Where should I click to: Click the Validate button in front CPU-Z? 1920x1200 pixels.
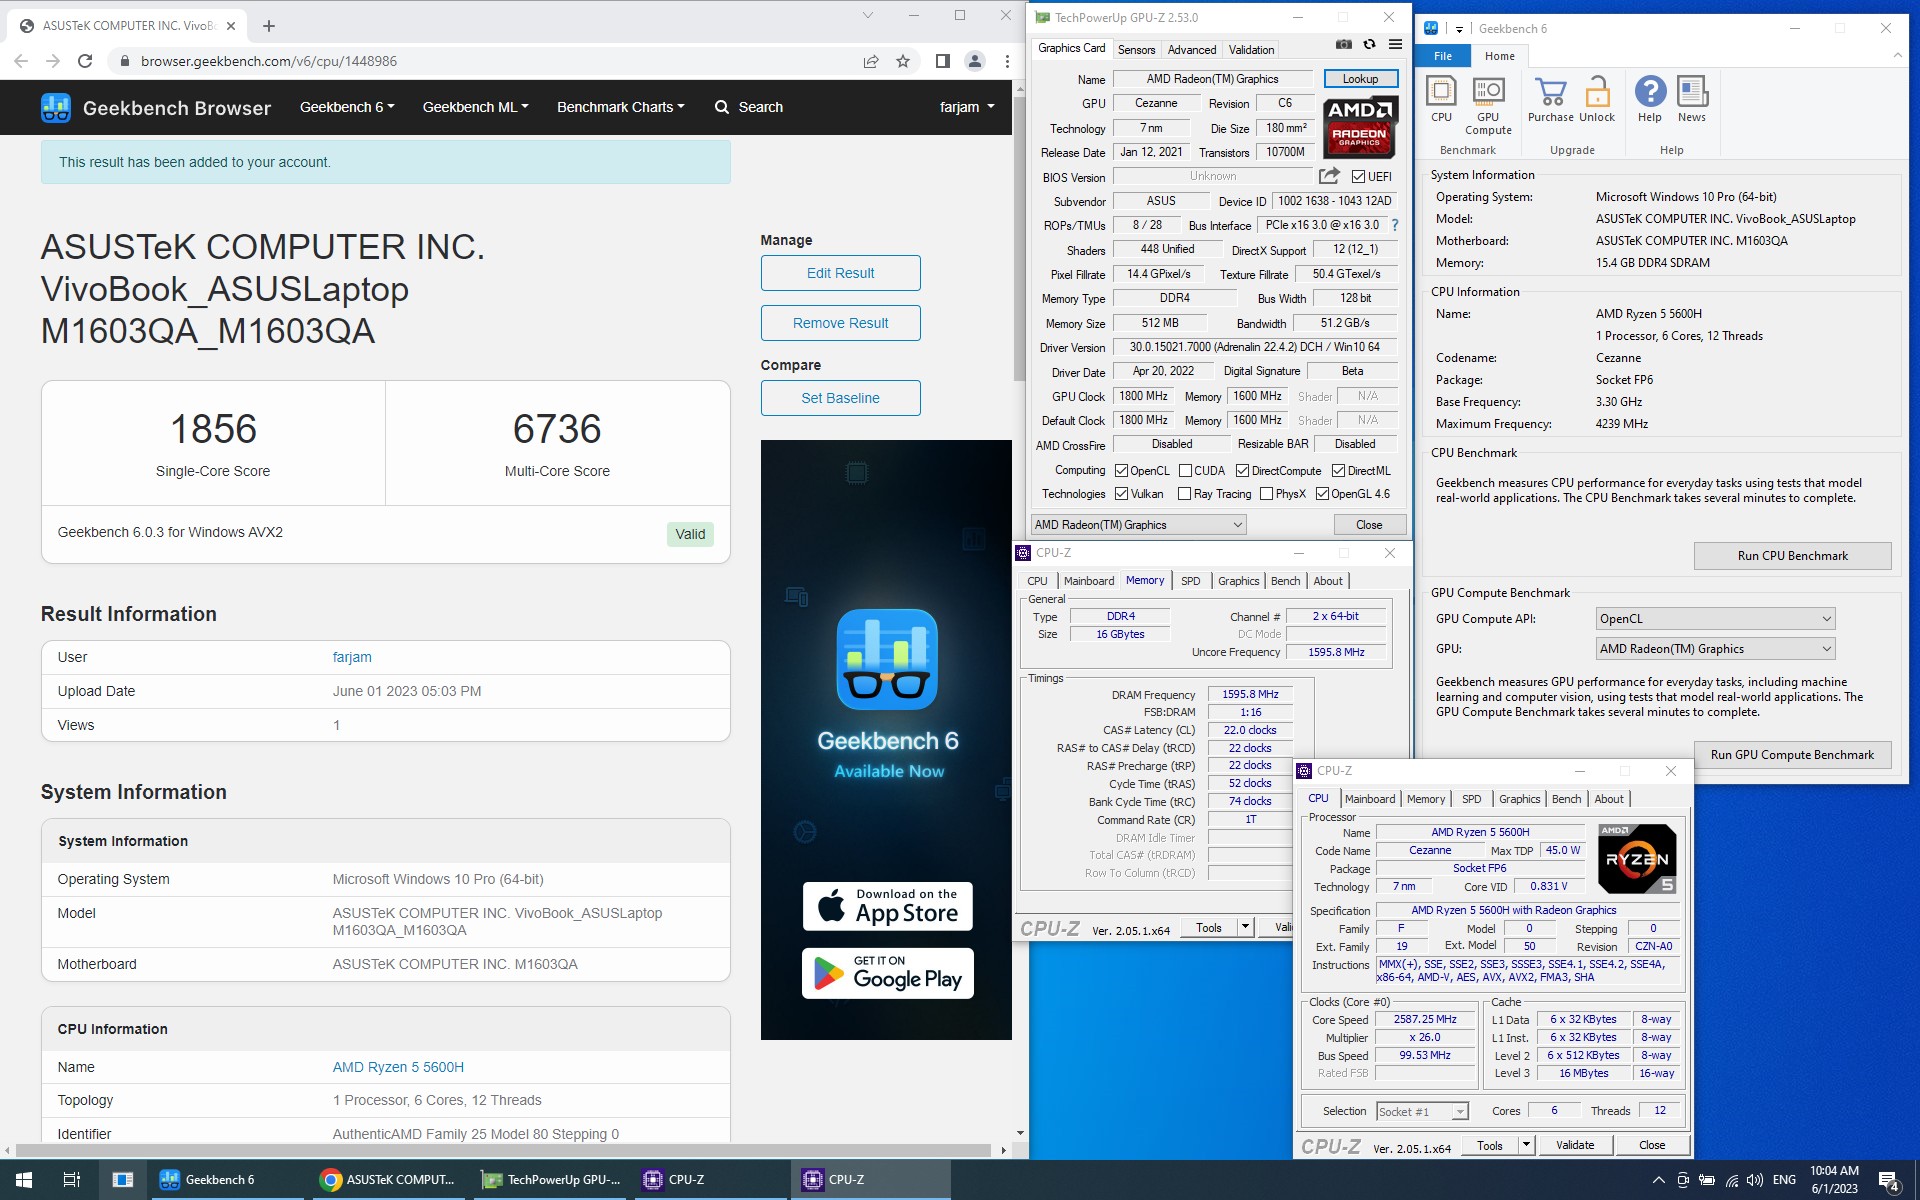pyautogui.click(x=1574, y=1145)
